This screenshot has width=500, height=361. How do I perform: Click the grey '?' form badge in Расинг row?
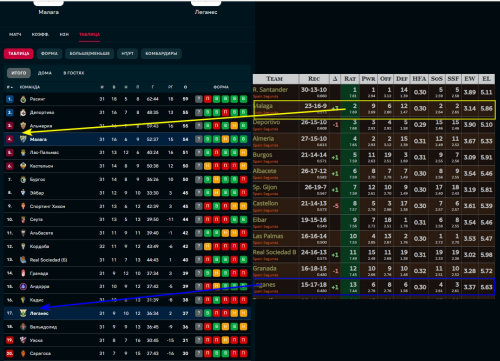pyautogui.click(x=199, y=99)
